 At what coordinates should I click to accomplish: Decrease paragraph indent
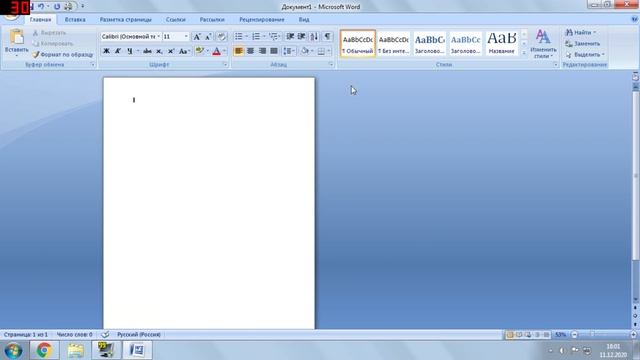[x=290, y=37]
